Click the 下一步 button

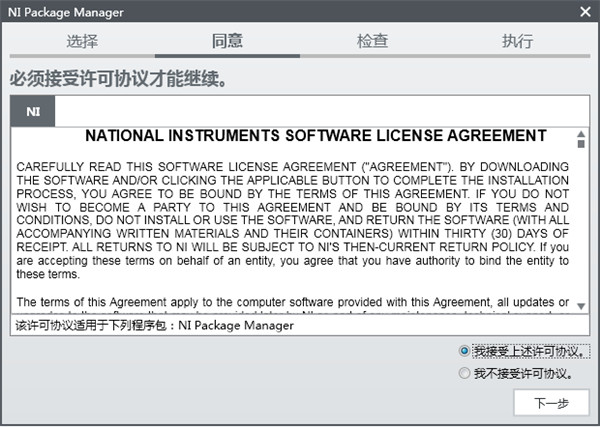[x=551, y=403]
